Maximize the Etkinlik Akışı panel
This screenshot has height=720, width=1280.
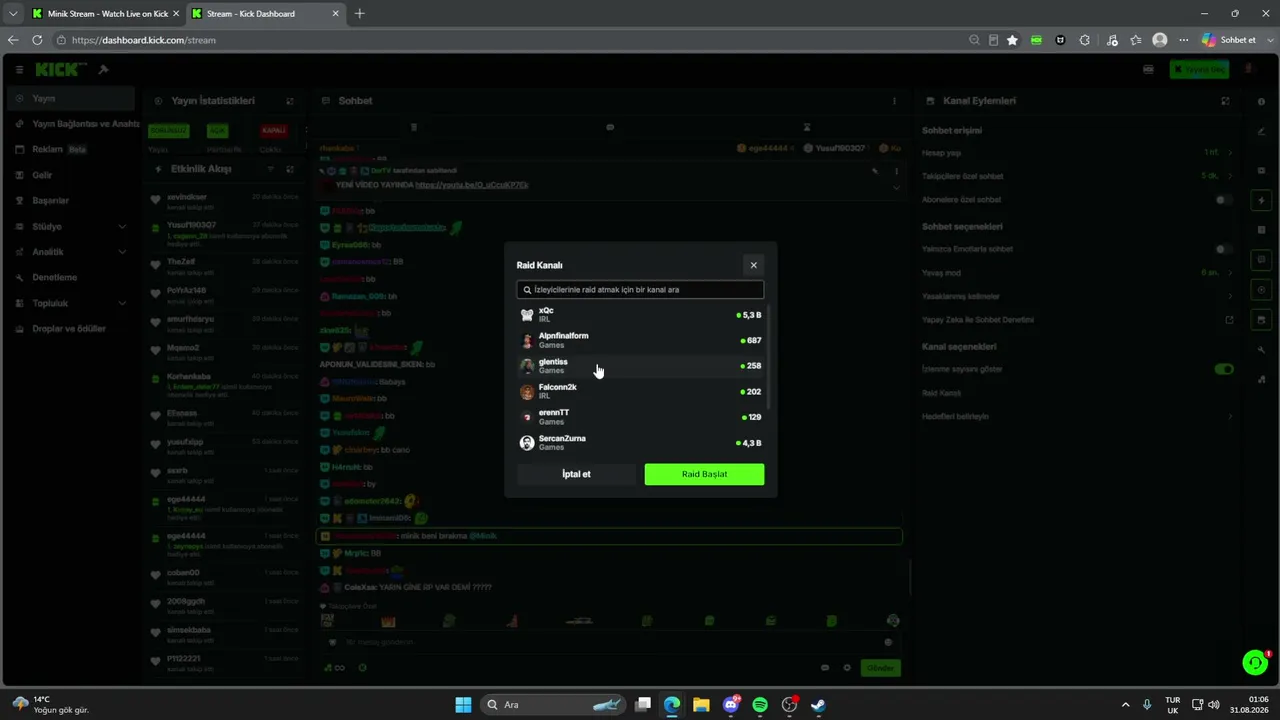tap(290, 169)
